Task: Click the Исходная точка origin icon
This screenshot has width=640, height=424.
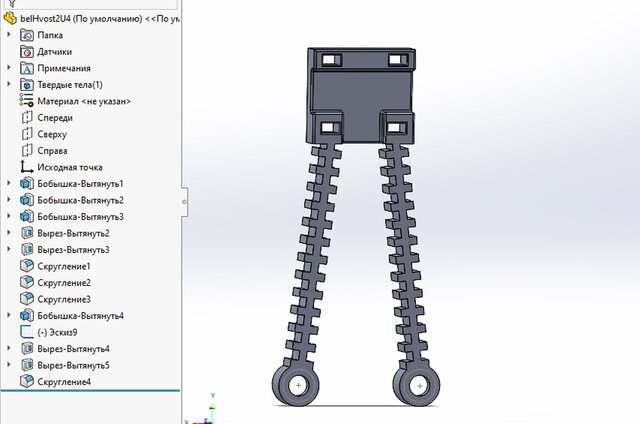Action: pos(27,167)
